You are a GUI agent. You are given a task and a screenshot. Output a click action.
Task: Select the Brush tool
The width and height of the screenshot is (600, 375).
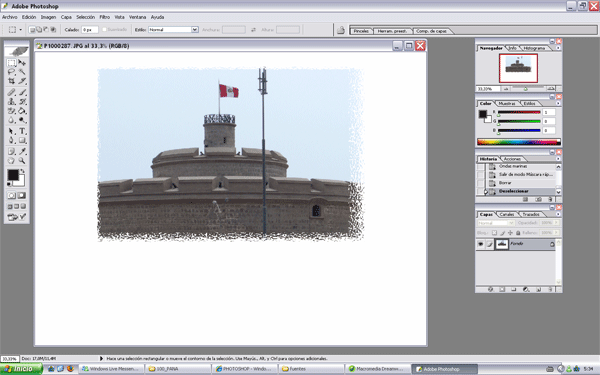coord(22,92)
